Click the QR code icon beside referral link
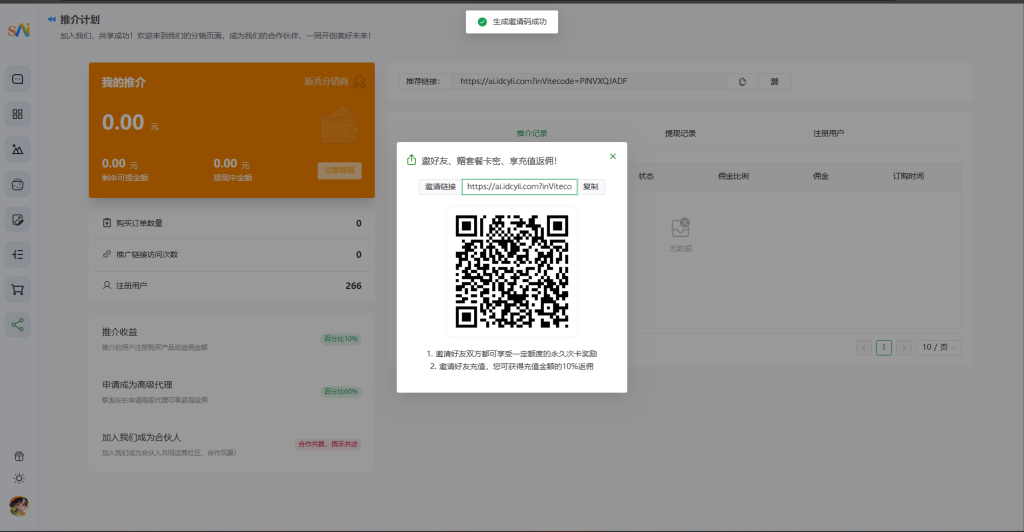The width and height of the screenshot is (1024, 532). point(774,81)
